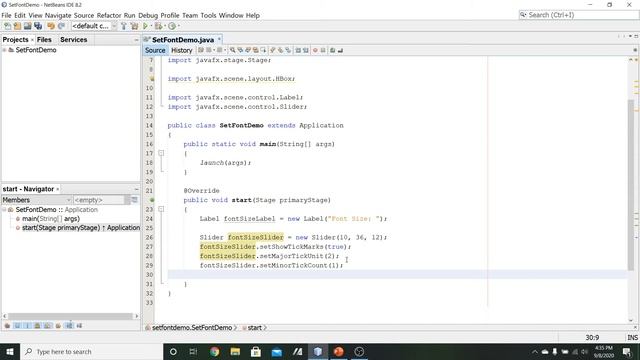Click the New File toolbar icon

coord(7,26)
